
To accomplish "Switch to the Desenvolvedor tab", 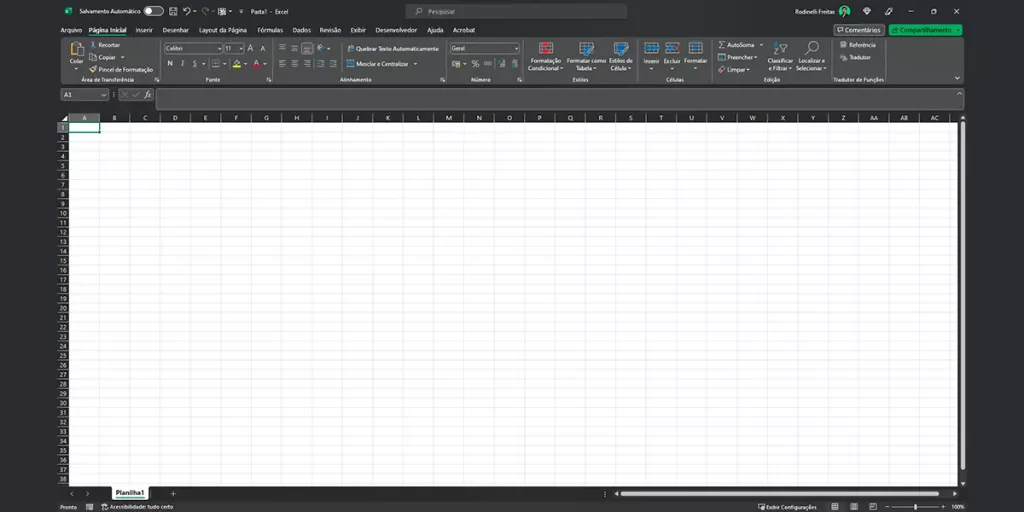I will click(396, 30).
